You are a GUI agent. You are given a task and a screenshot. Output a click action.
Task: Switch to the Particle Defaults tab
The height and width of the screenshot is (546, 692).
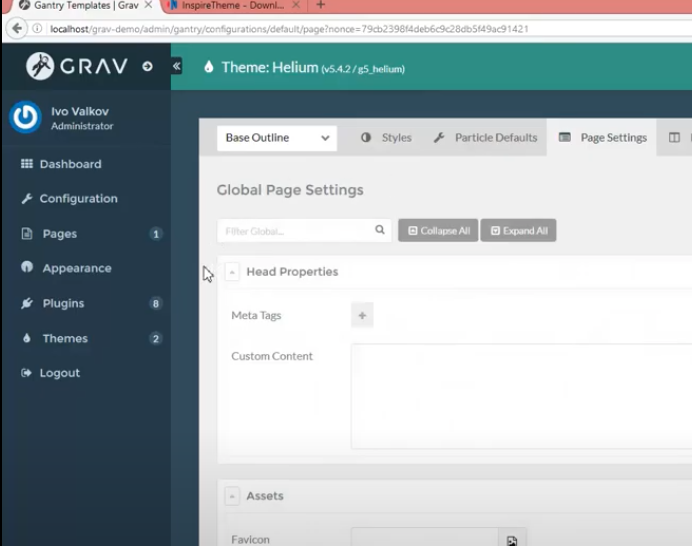[x=485, y=138]
